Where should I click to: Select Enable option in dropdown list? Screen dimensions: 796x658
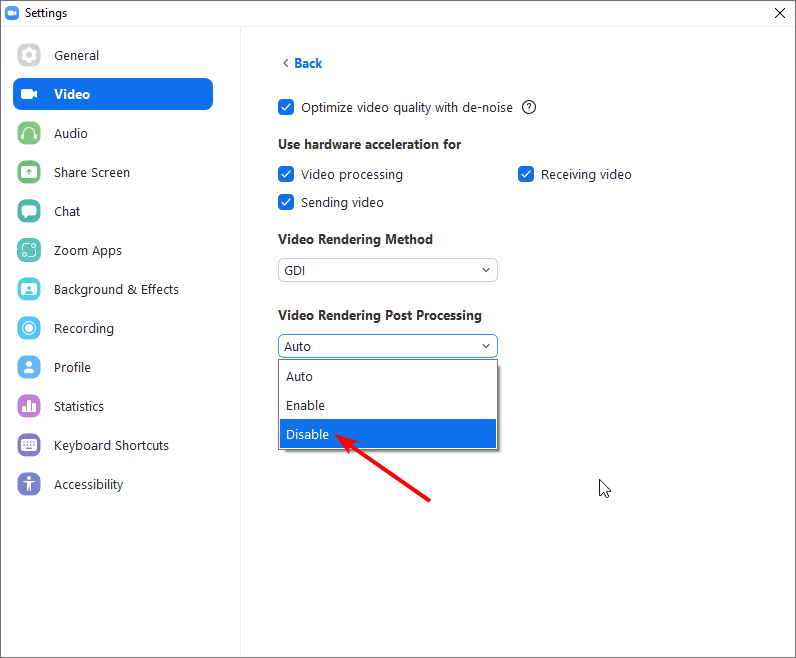tap(388, 405)
